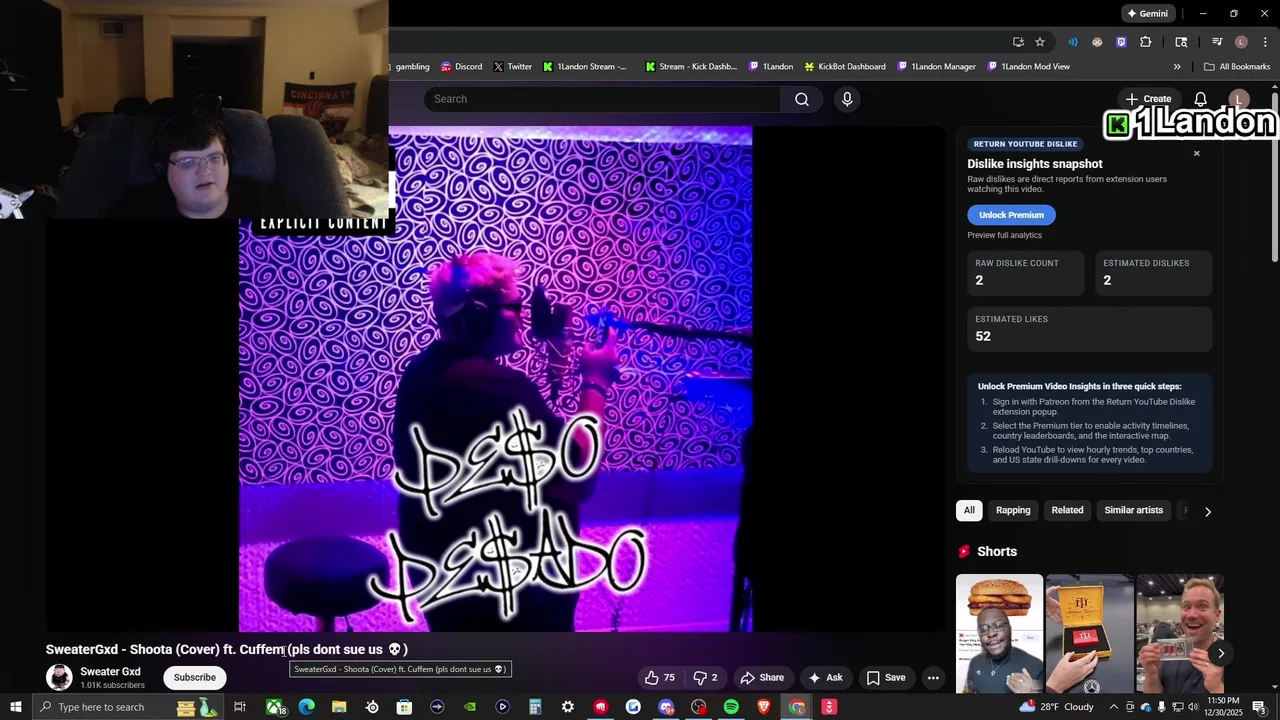The image size is (1280, 720).
Task: Open the YouTube Create menu
Action: point(1148,99)
